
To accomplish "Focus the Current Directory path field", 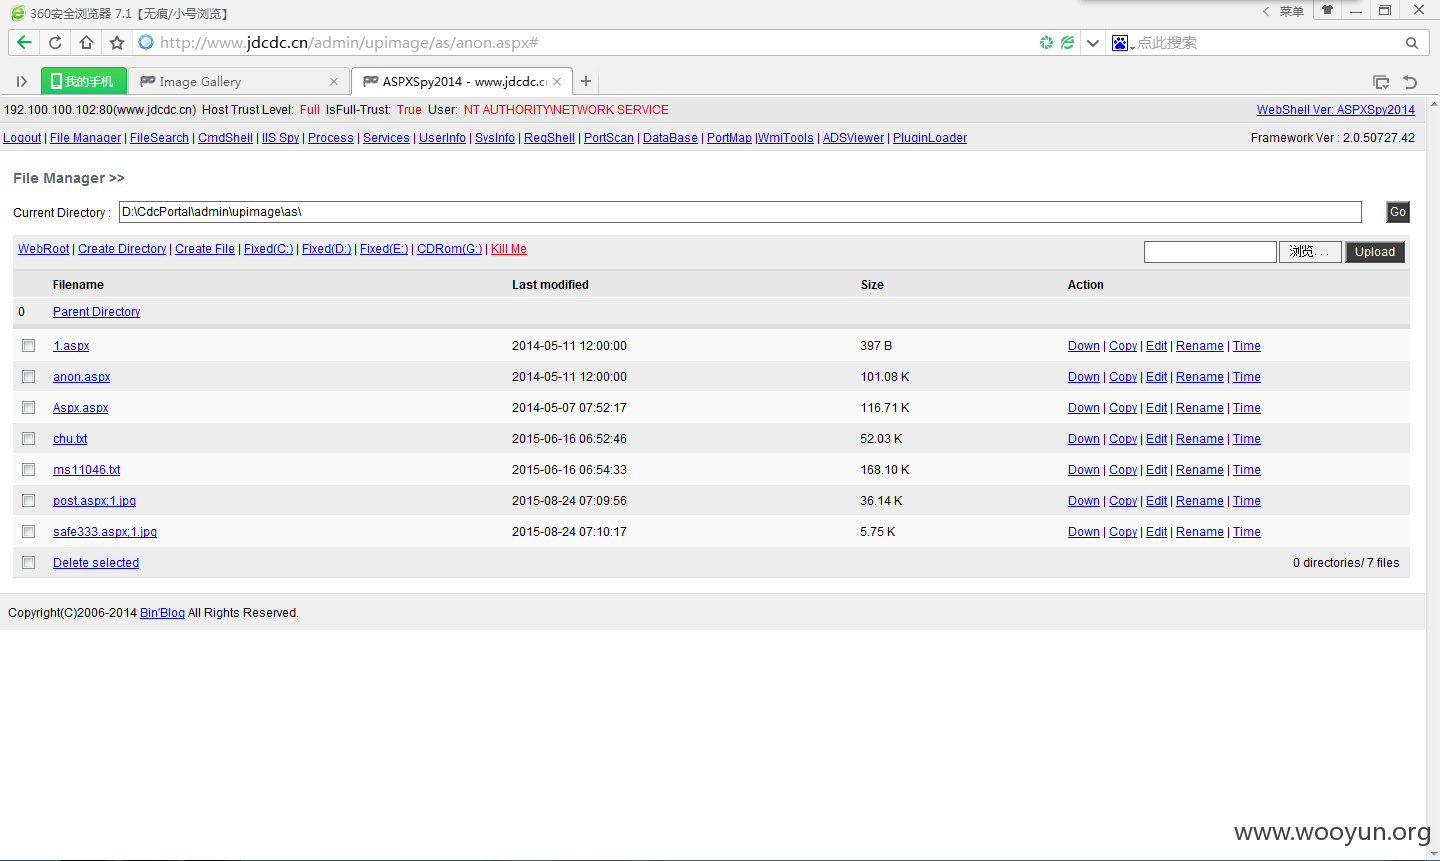I will pos(740,212).
